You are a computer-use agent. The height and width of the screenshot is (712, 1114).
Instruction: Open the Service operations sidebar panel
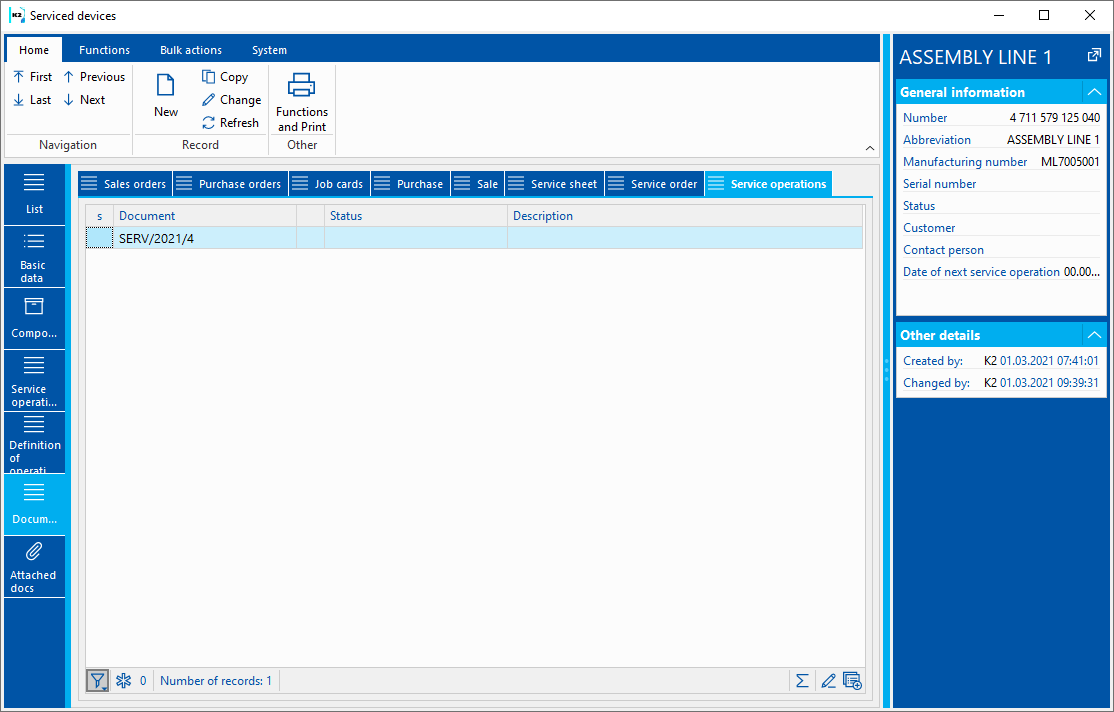click(x=34, y=381)
